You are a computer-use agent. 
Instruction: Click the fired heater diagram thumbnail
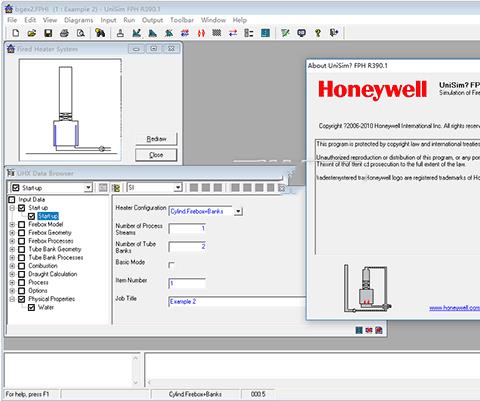(70, 110)
